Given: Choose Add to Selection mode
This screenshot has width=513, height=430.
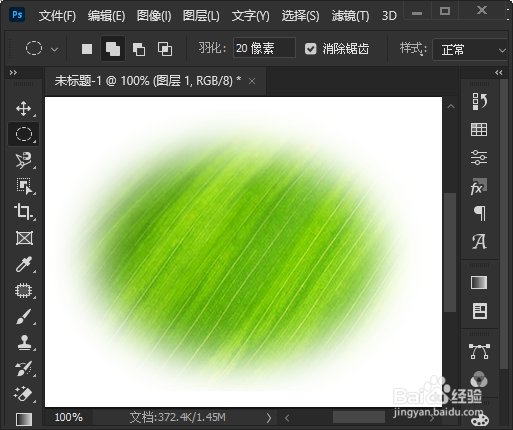Looking at the screenshot, I should [113, 49].
